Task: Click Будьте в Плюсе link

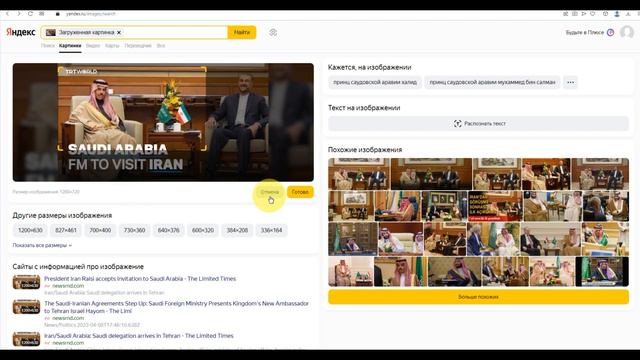Action: click(x=584, y=32)
